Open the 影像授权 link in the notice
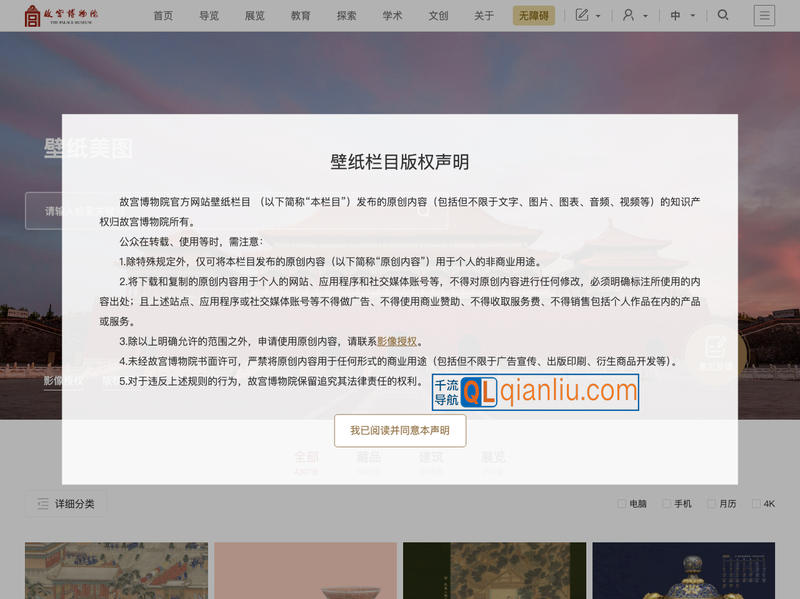 click(x=398, y=340)
